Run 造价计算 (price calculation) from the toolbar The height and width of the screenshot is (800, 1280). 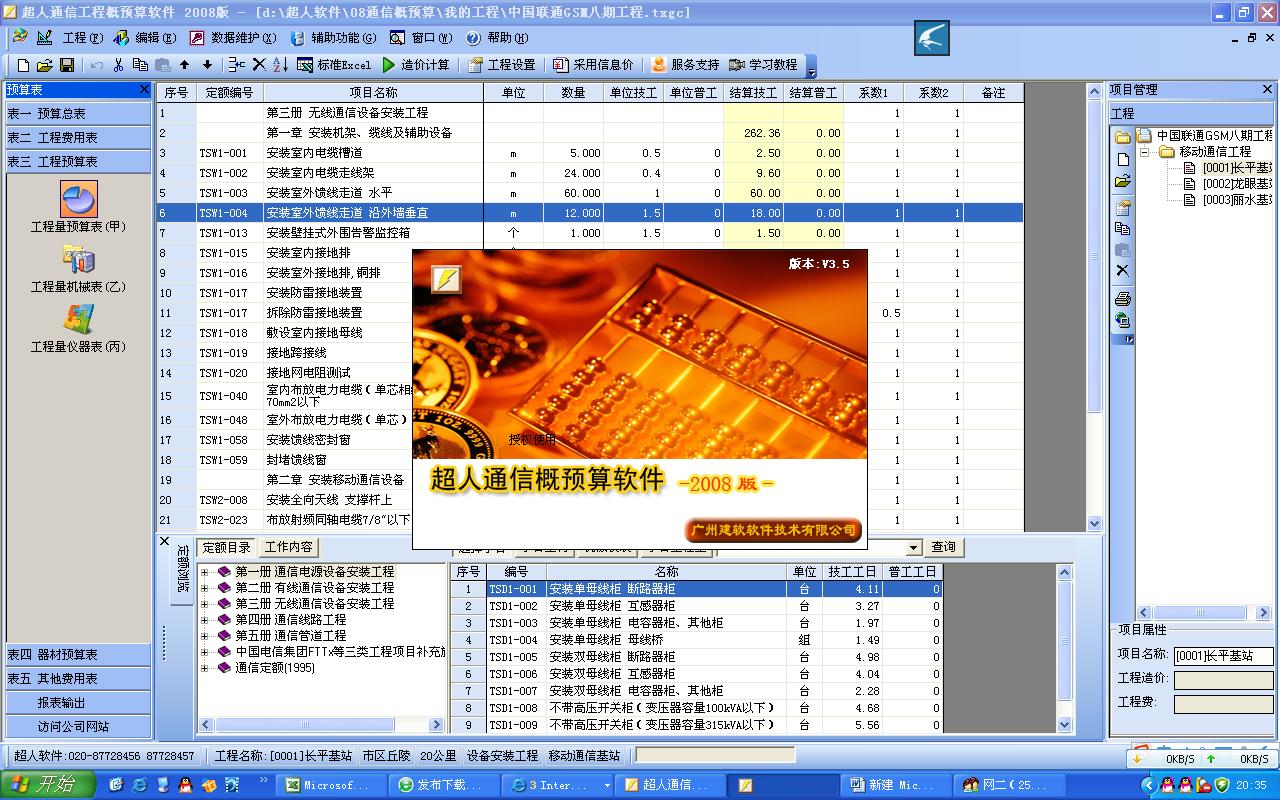pos(410,66)
